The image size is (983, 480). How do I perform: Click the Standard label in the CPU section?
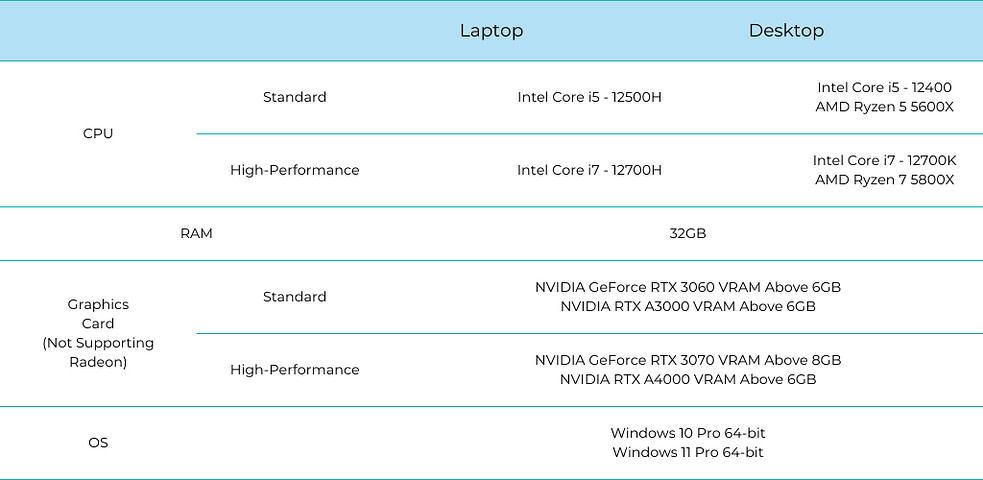pyautogui.click(x=294, y=97)
